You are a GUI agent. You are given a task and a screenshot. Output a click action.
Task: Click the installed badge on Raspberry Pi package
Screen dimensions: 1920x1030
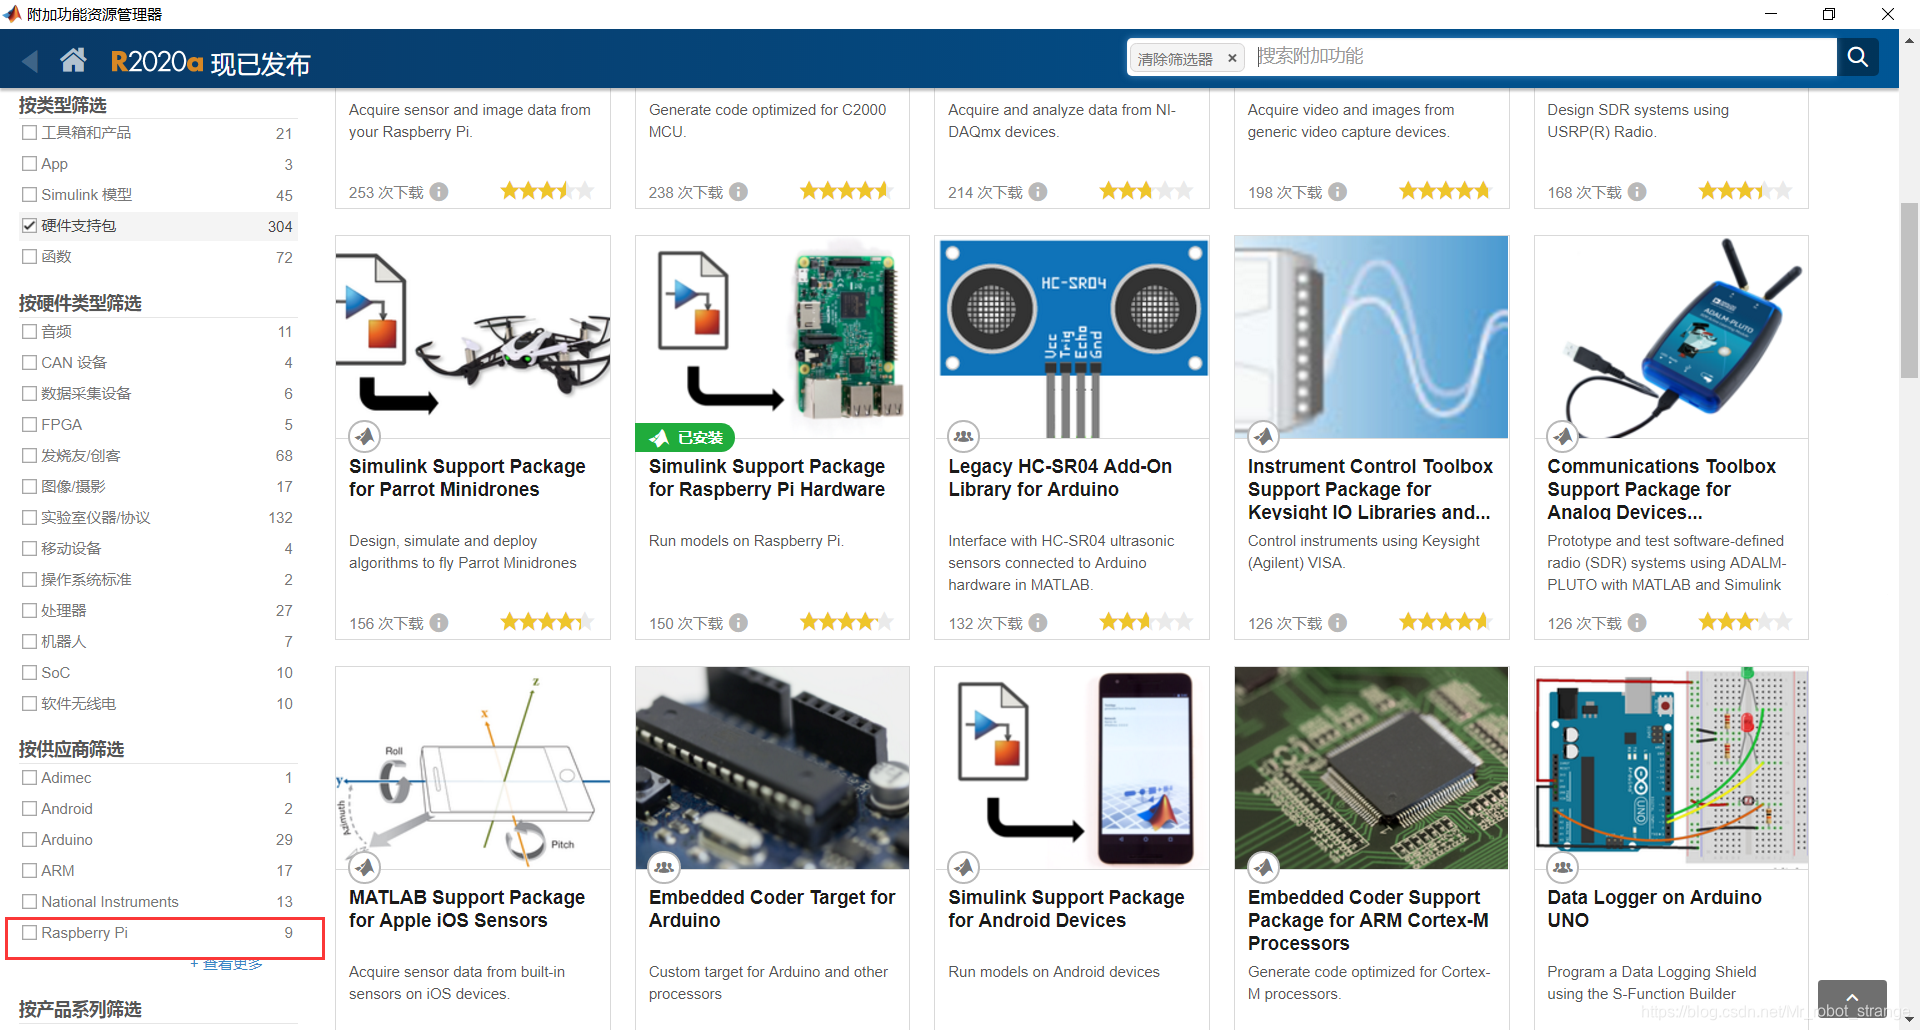[686, 438]
